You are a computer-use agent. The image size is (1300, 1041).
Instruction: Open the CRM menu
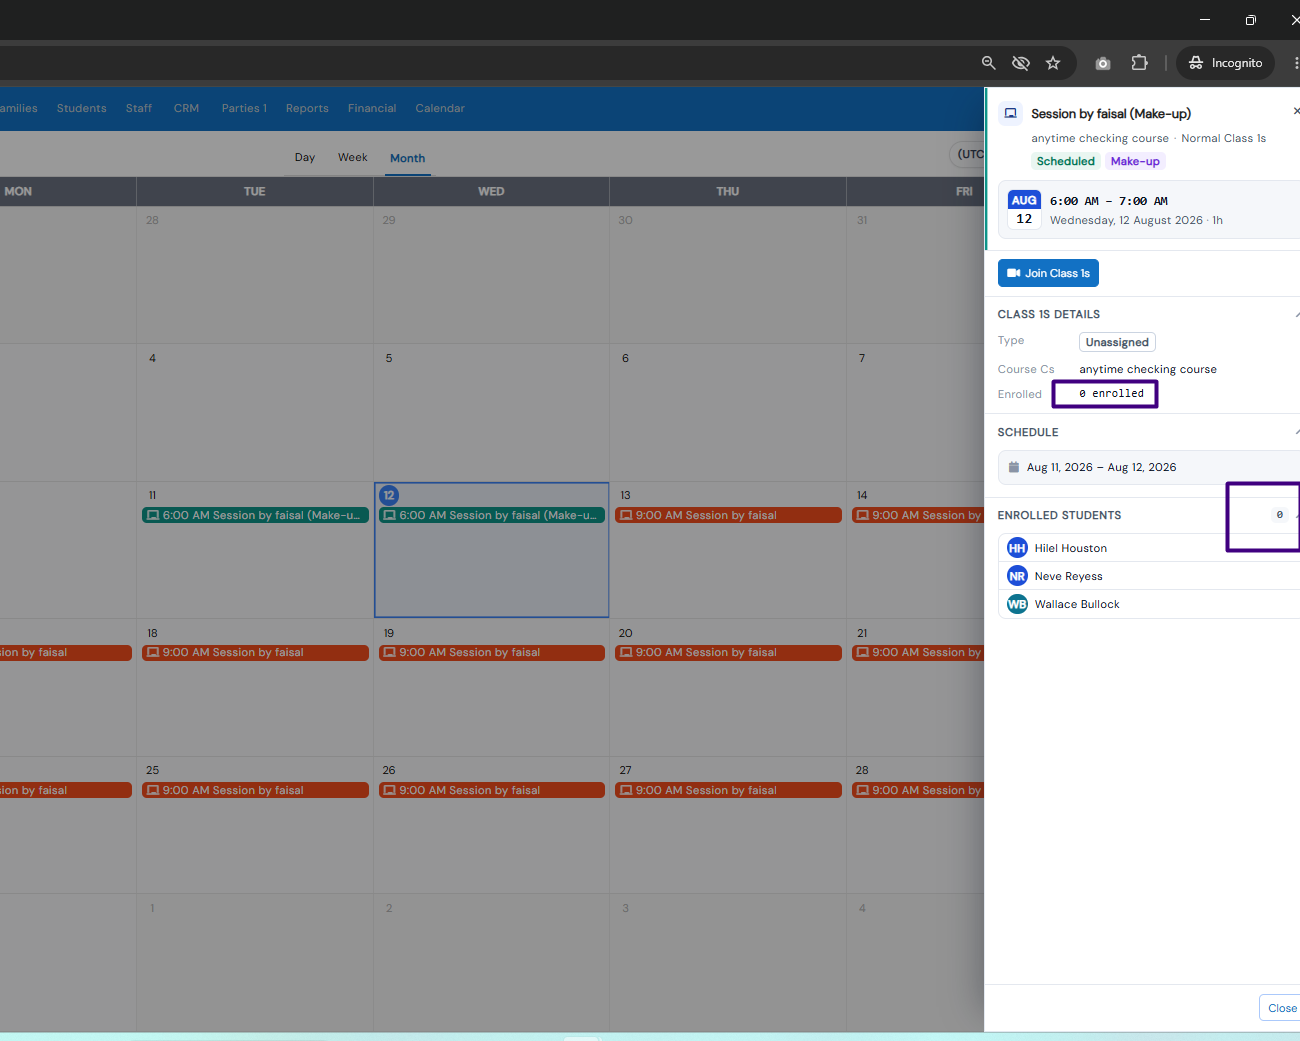(x=186, y=108)
